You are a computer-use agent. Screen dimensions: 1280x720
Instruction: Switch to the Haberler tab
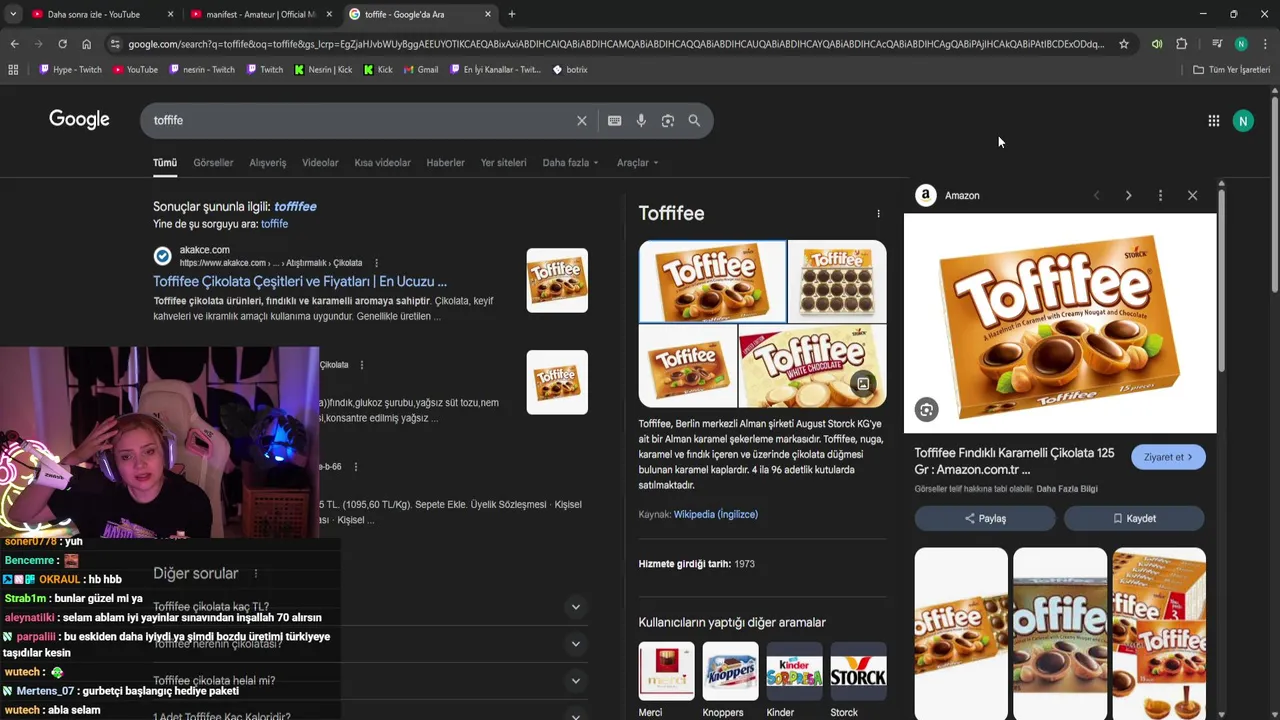[445, 163]
